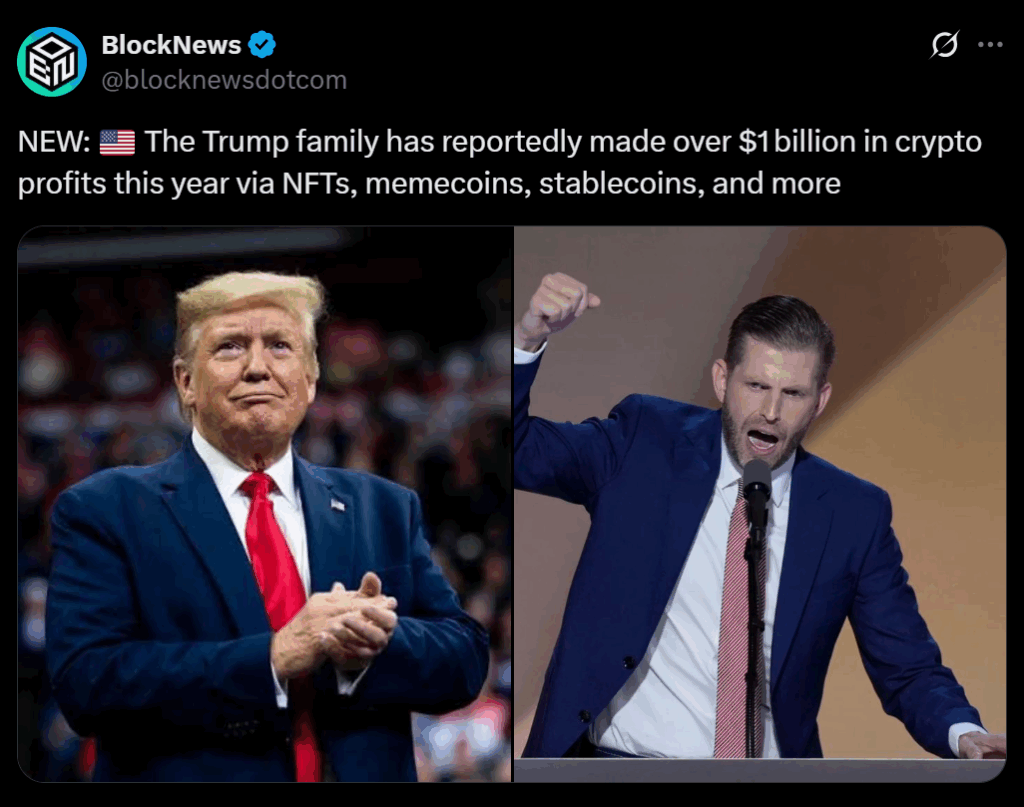
Task: Open the BlockNews profile avatar
Action: coord(52,62)
